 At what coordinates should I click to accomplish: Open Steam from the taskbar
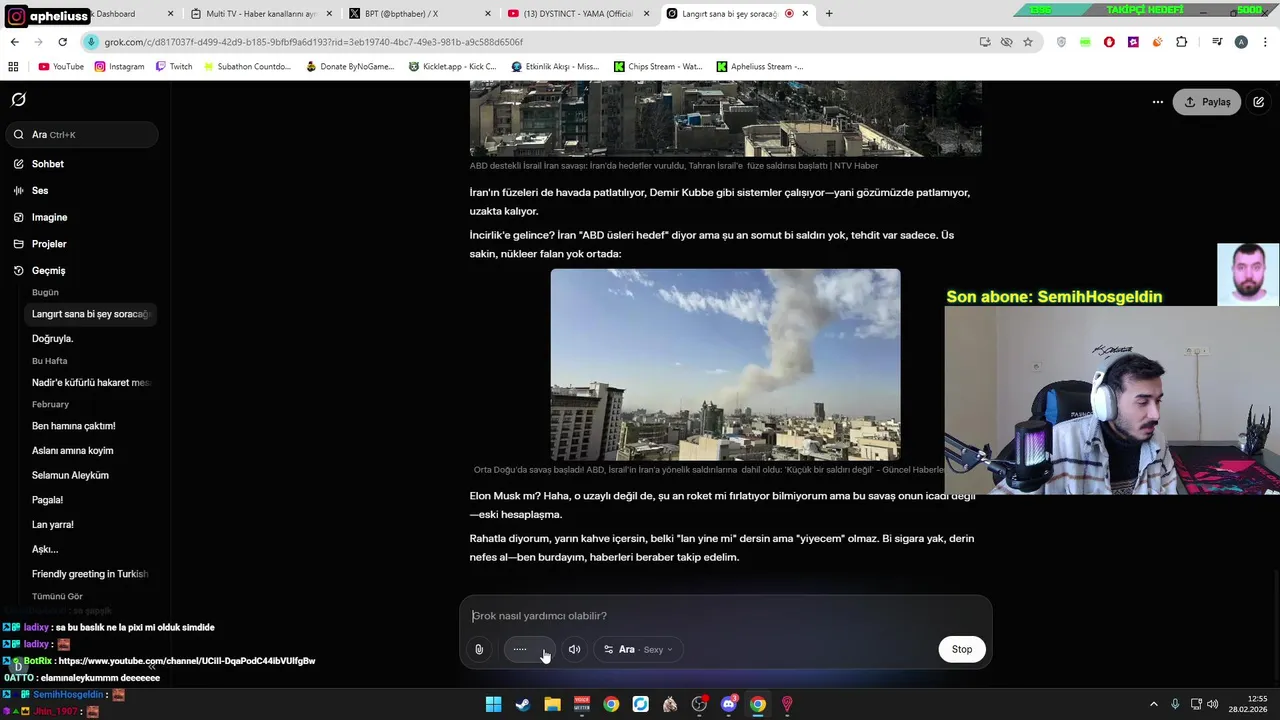[x=522, y=704]
